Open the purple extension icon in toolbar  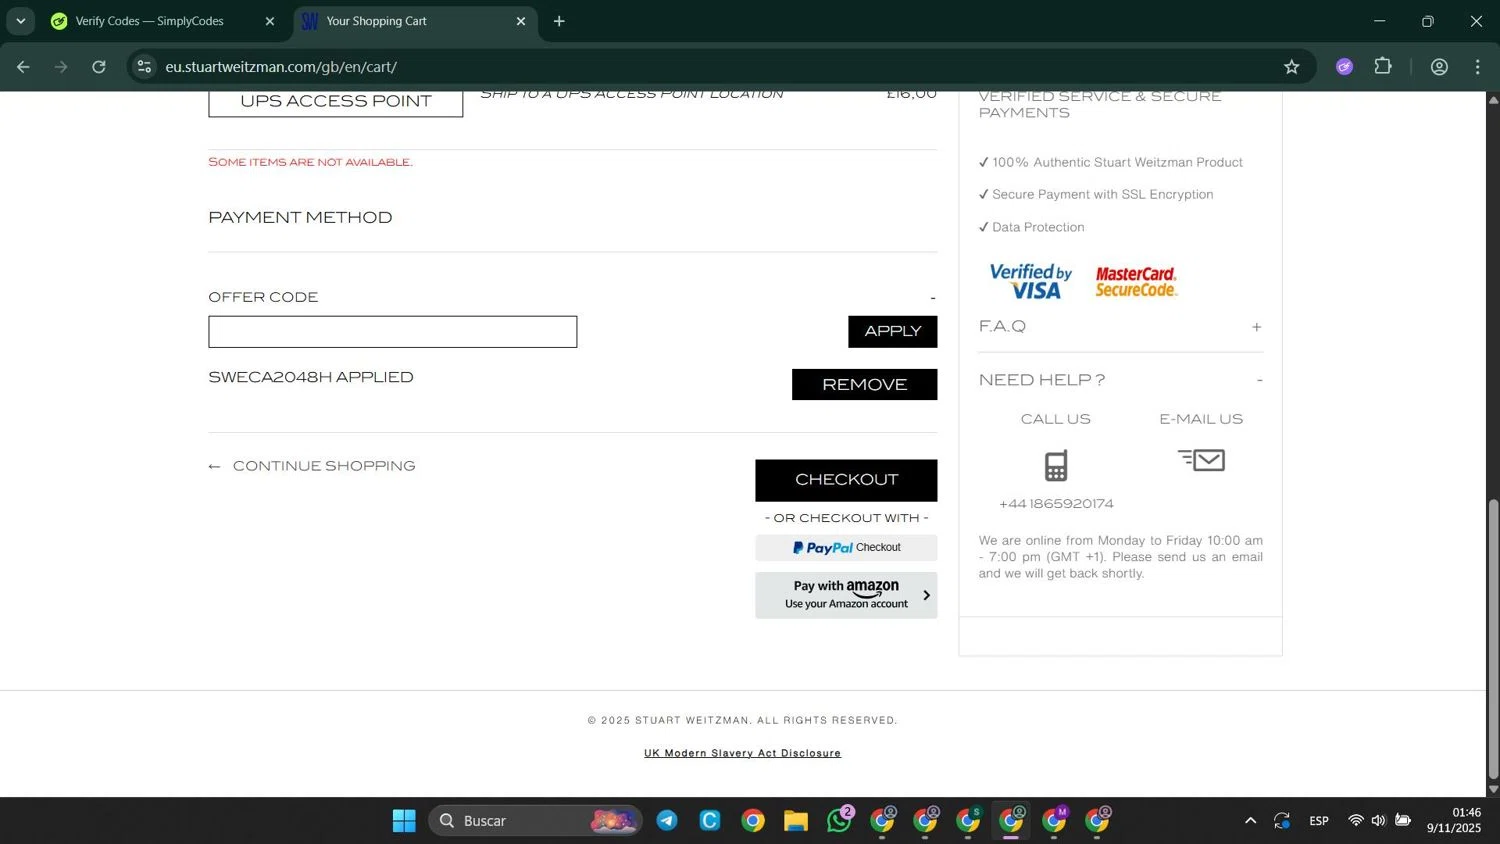1344,67
